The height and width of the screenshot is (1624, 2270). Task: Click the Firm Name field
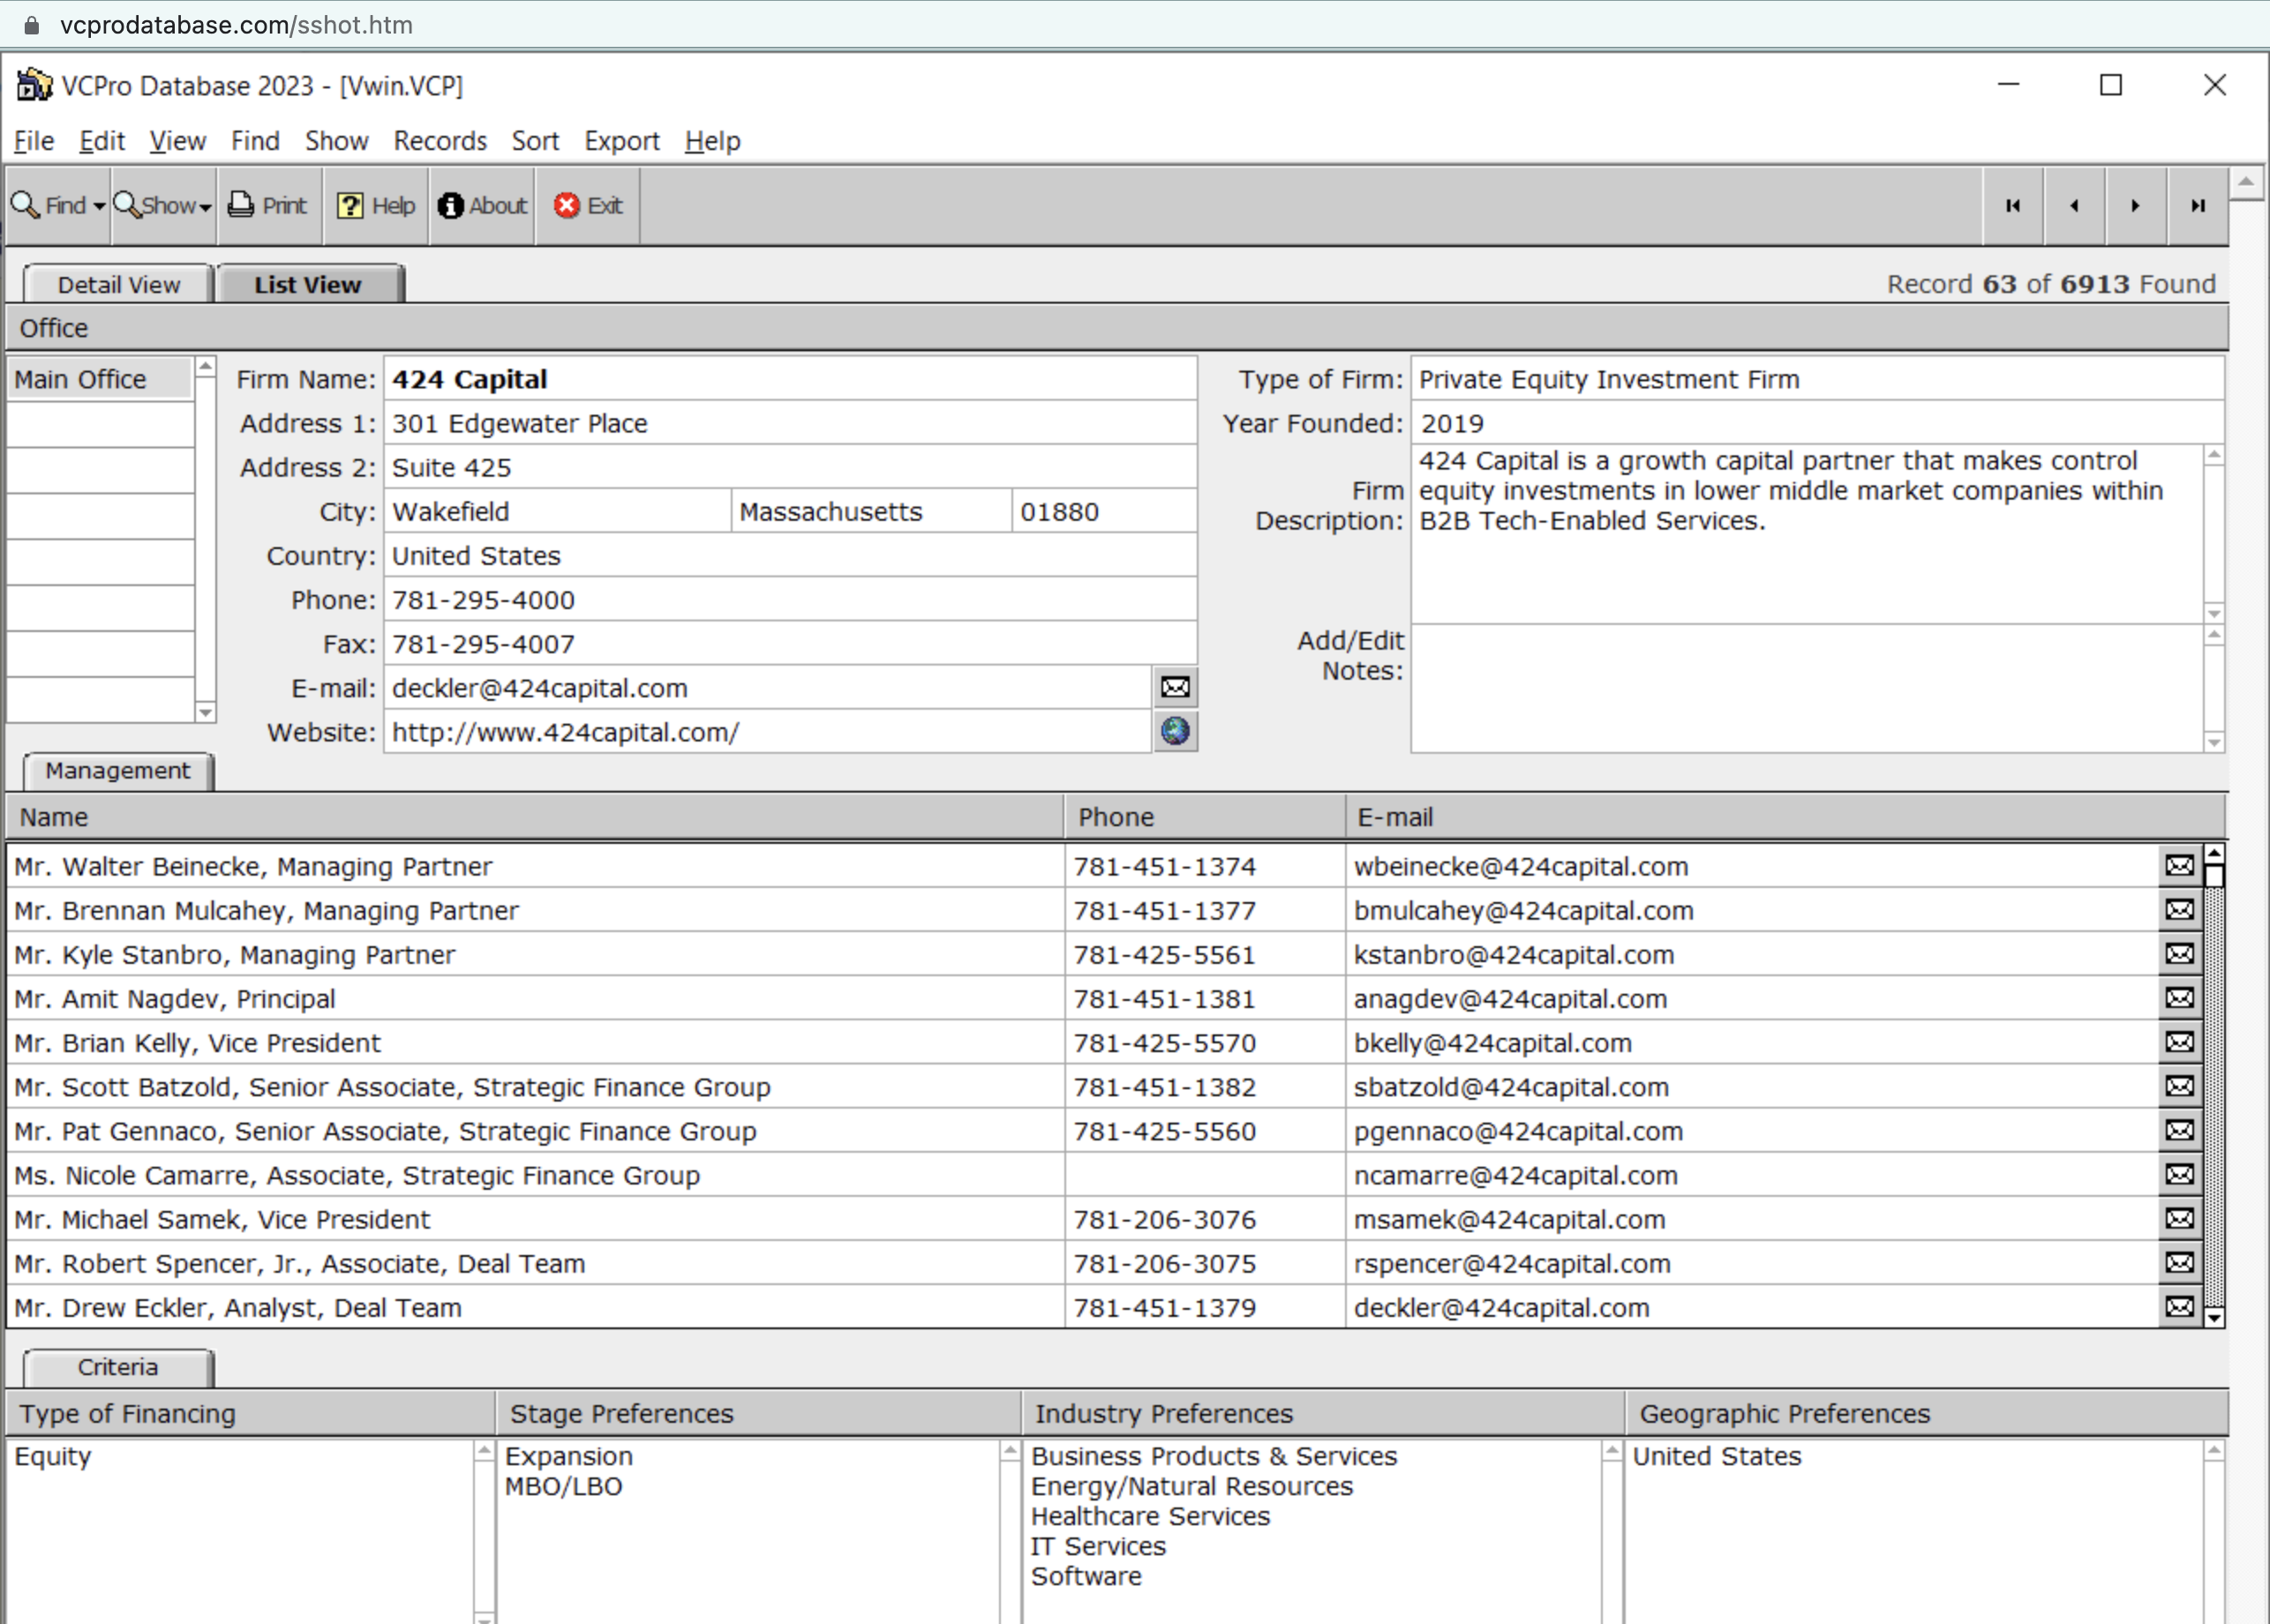790,379
